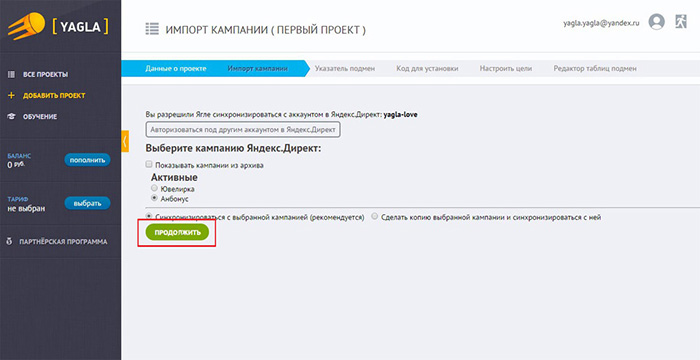Viewport: 700px width, 360px height.
Task: Click the выбрать tariff button
Action: 88,203
